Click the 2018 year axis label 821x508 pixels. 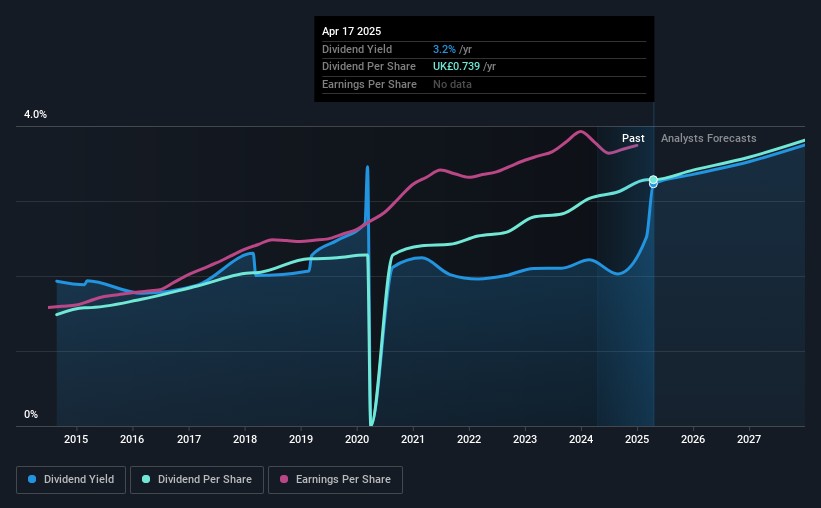[x=245, y=439]
